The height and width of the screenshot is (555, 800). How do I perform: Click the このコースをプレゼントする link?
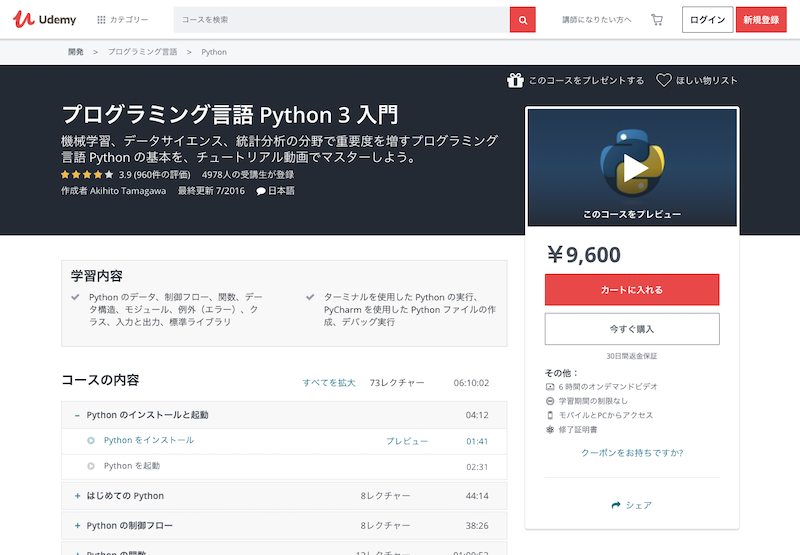click(586, 81)
